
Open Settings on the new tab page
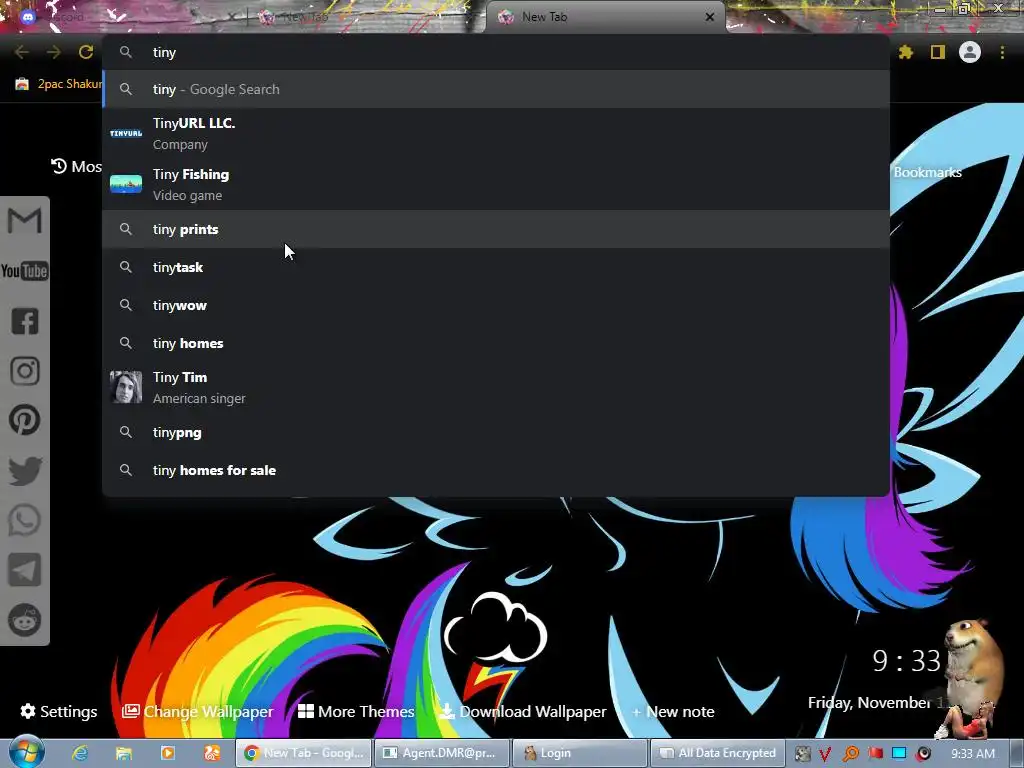coord(59,711)
